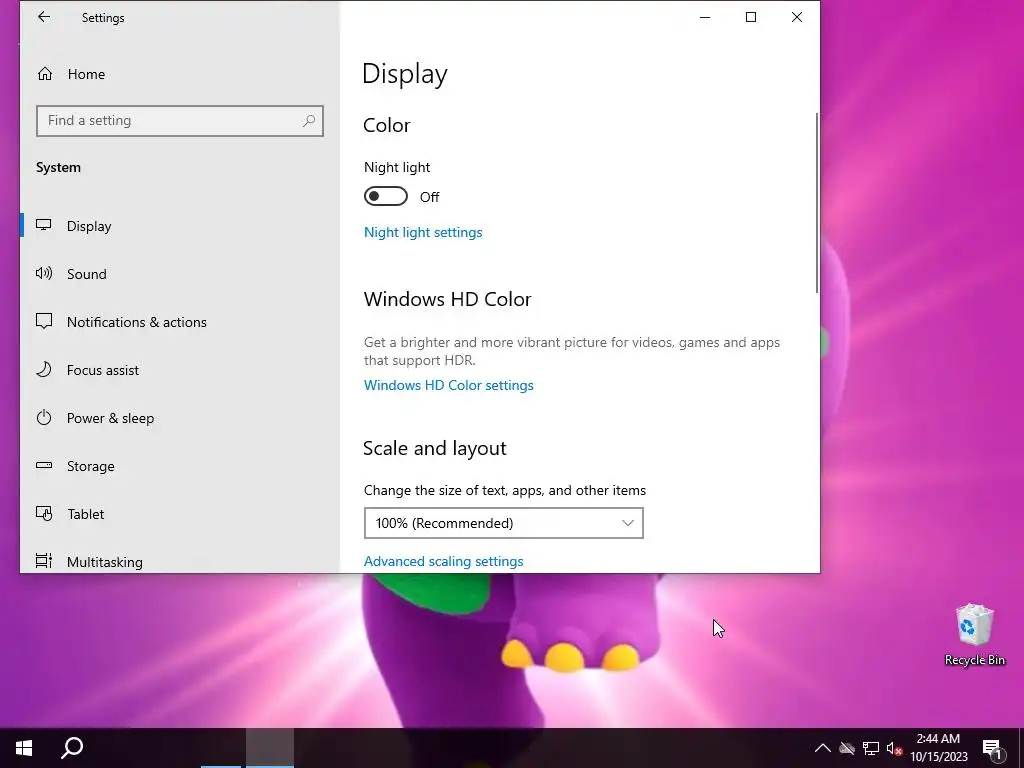Click the 'Windows HD Color' heading
1024x768 pixels.
447,299
